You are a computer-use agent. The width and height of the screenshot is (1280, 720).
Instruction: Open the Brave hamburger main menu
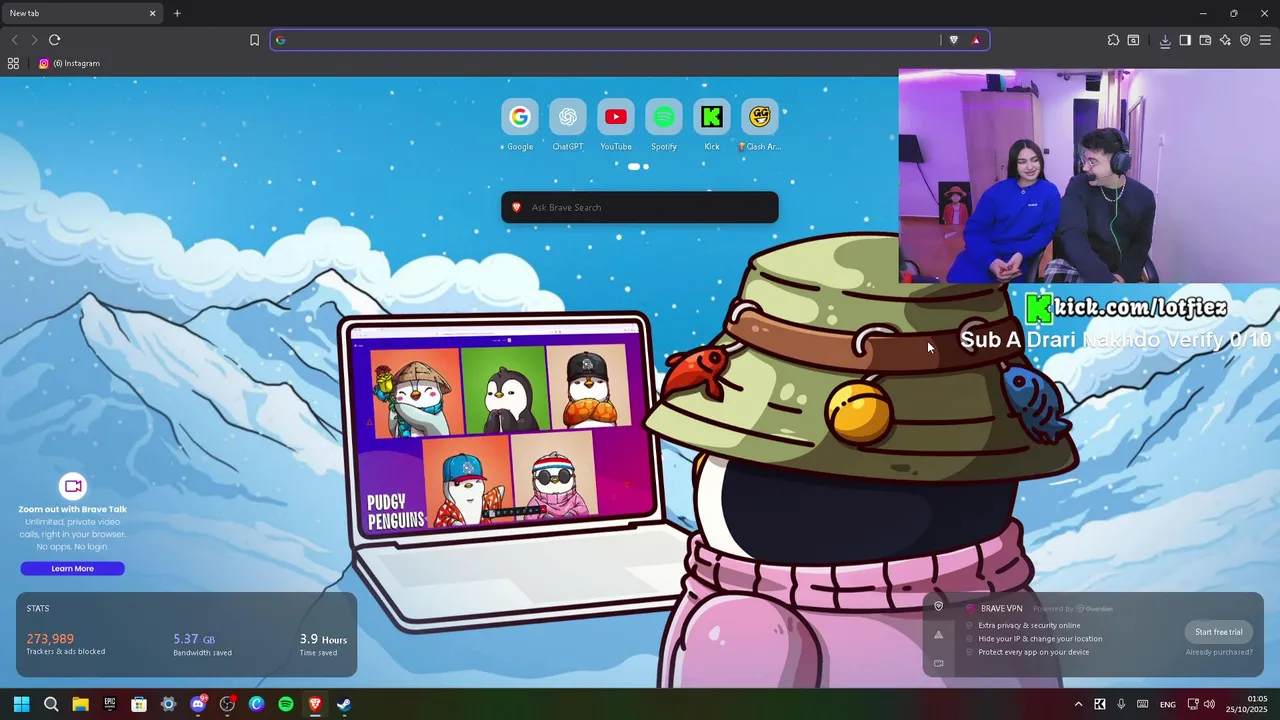point(1265,40)
